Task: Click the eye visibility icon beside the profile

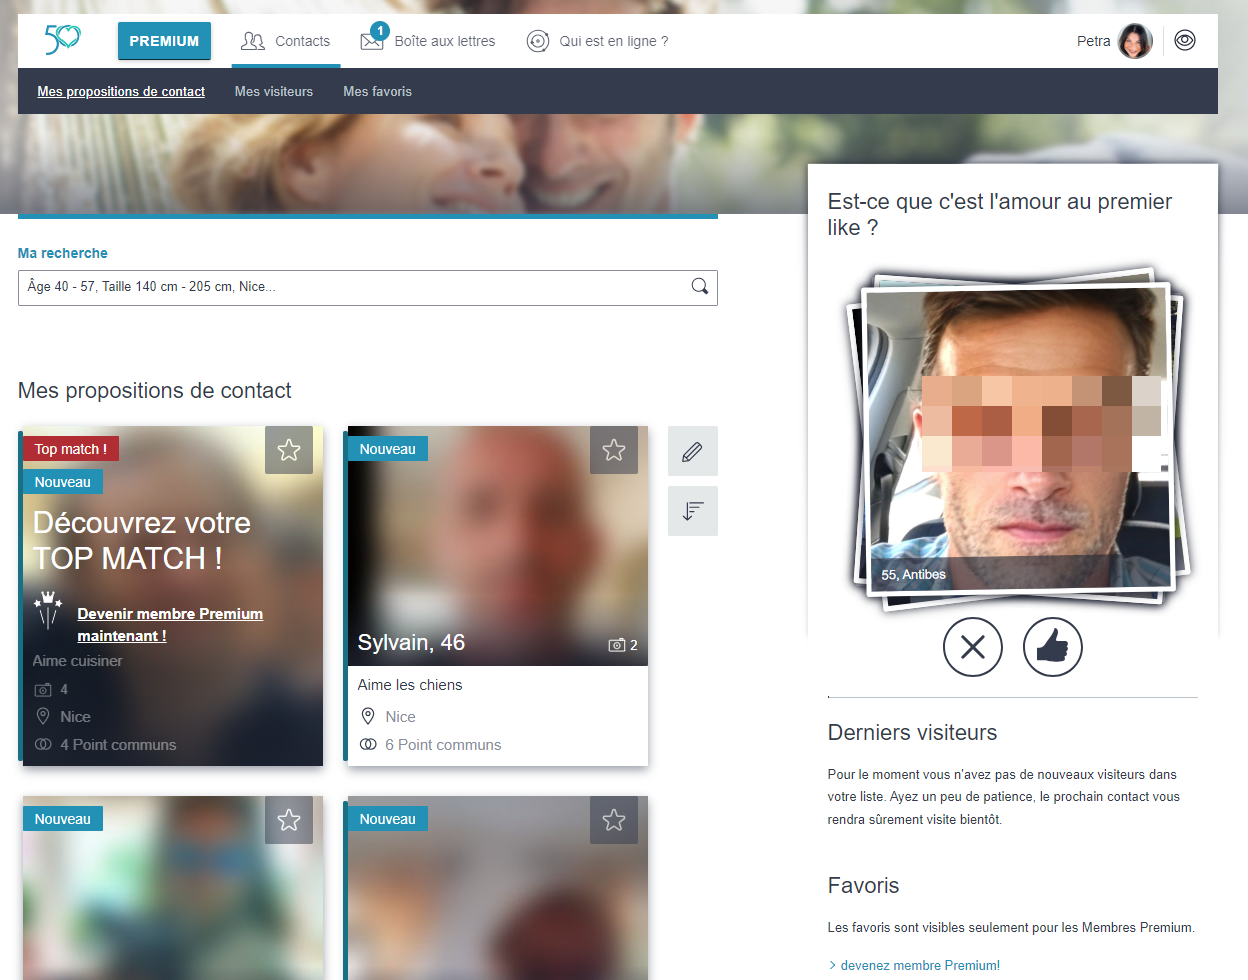Action: point(1185,41)
